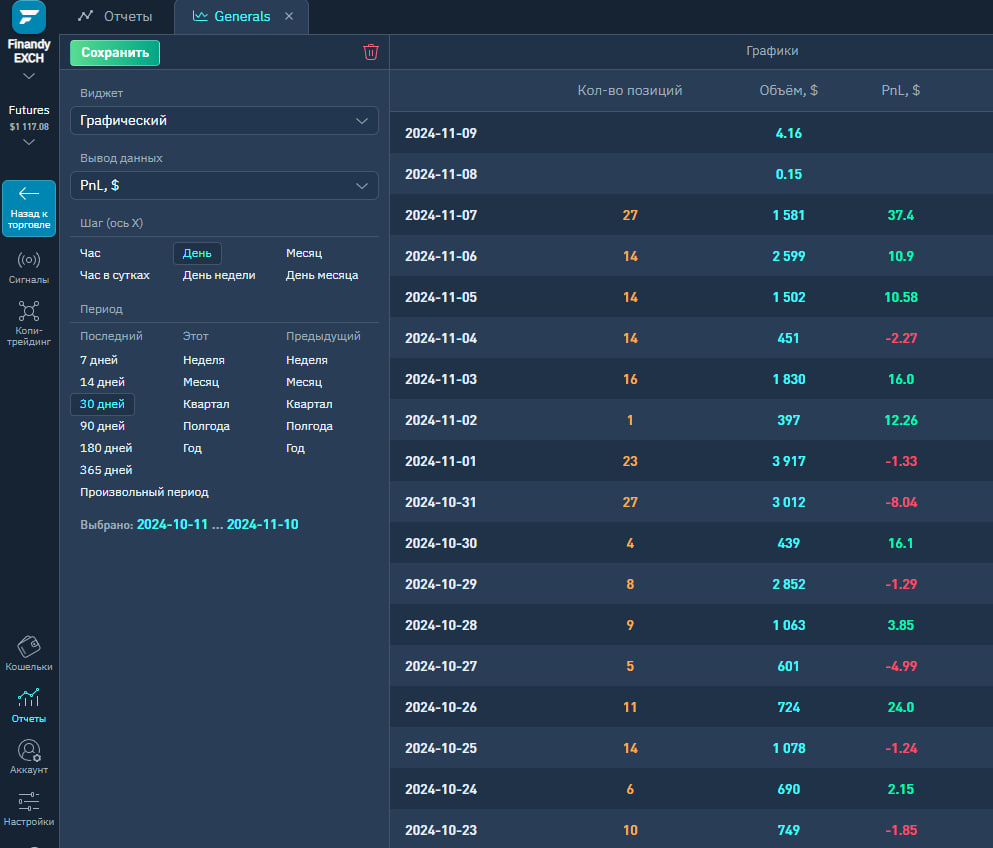This screenshot has height=848, width=993.
Task: Click the PnL, $ column header
Action: coord(901,91)
